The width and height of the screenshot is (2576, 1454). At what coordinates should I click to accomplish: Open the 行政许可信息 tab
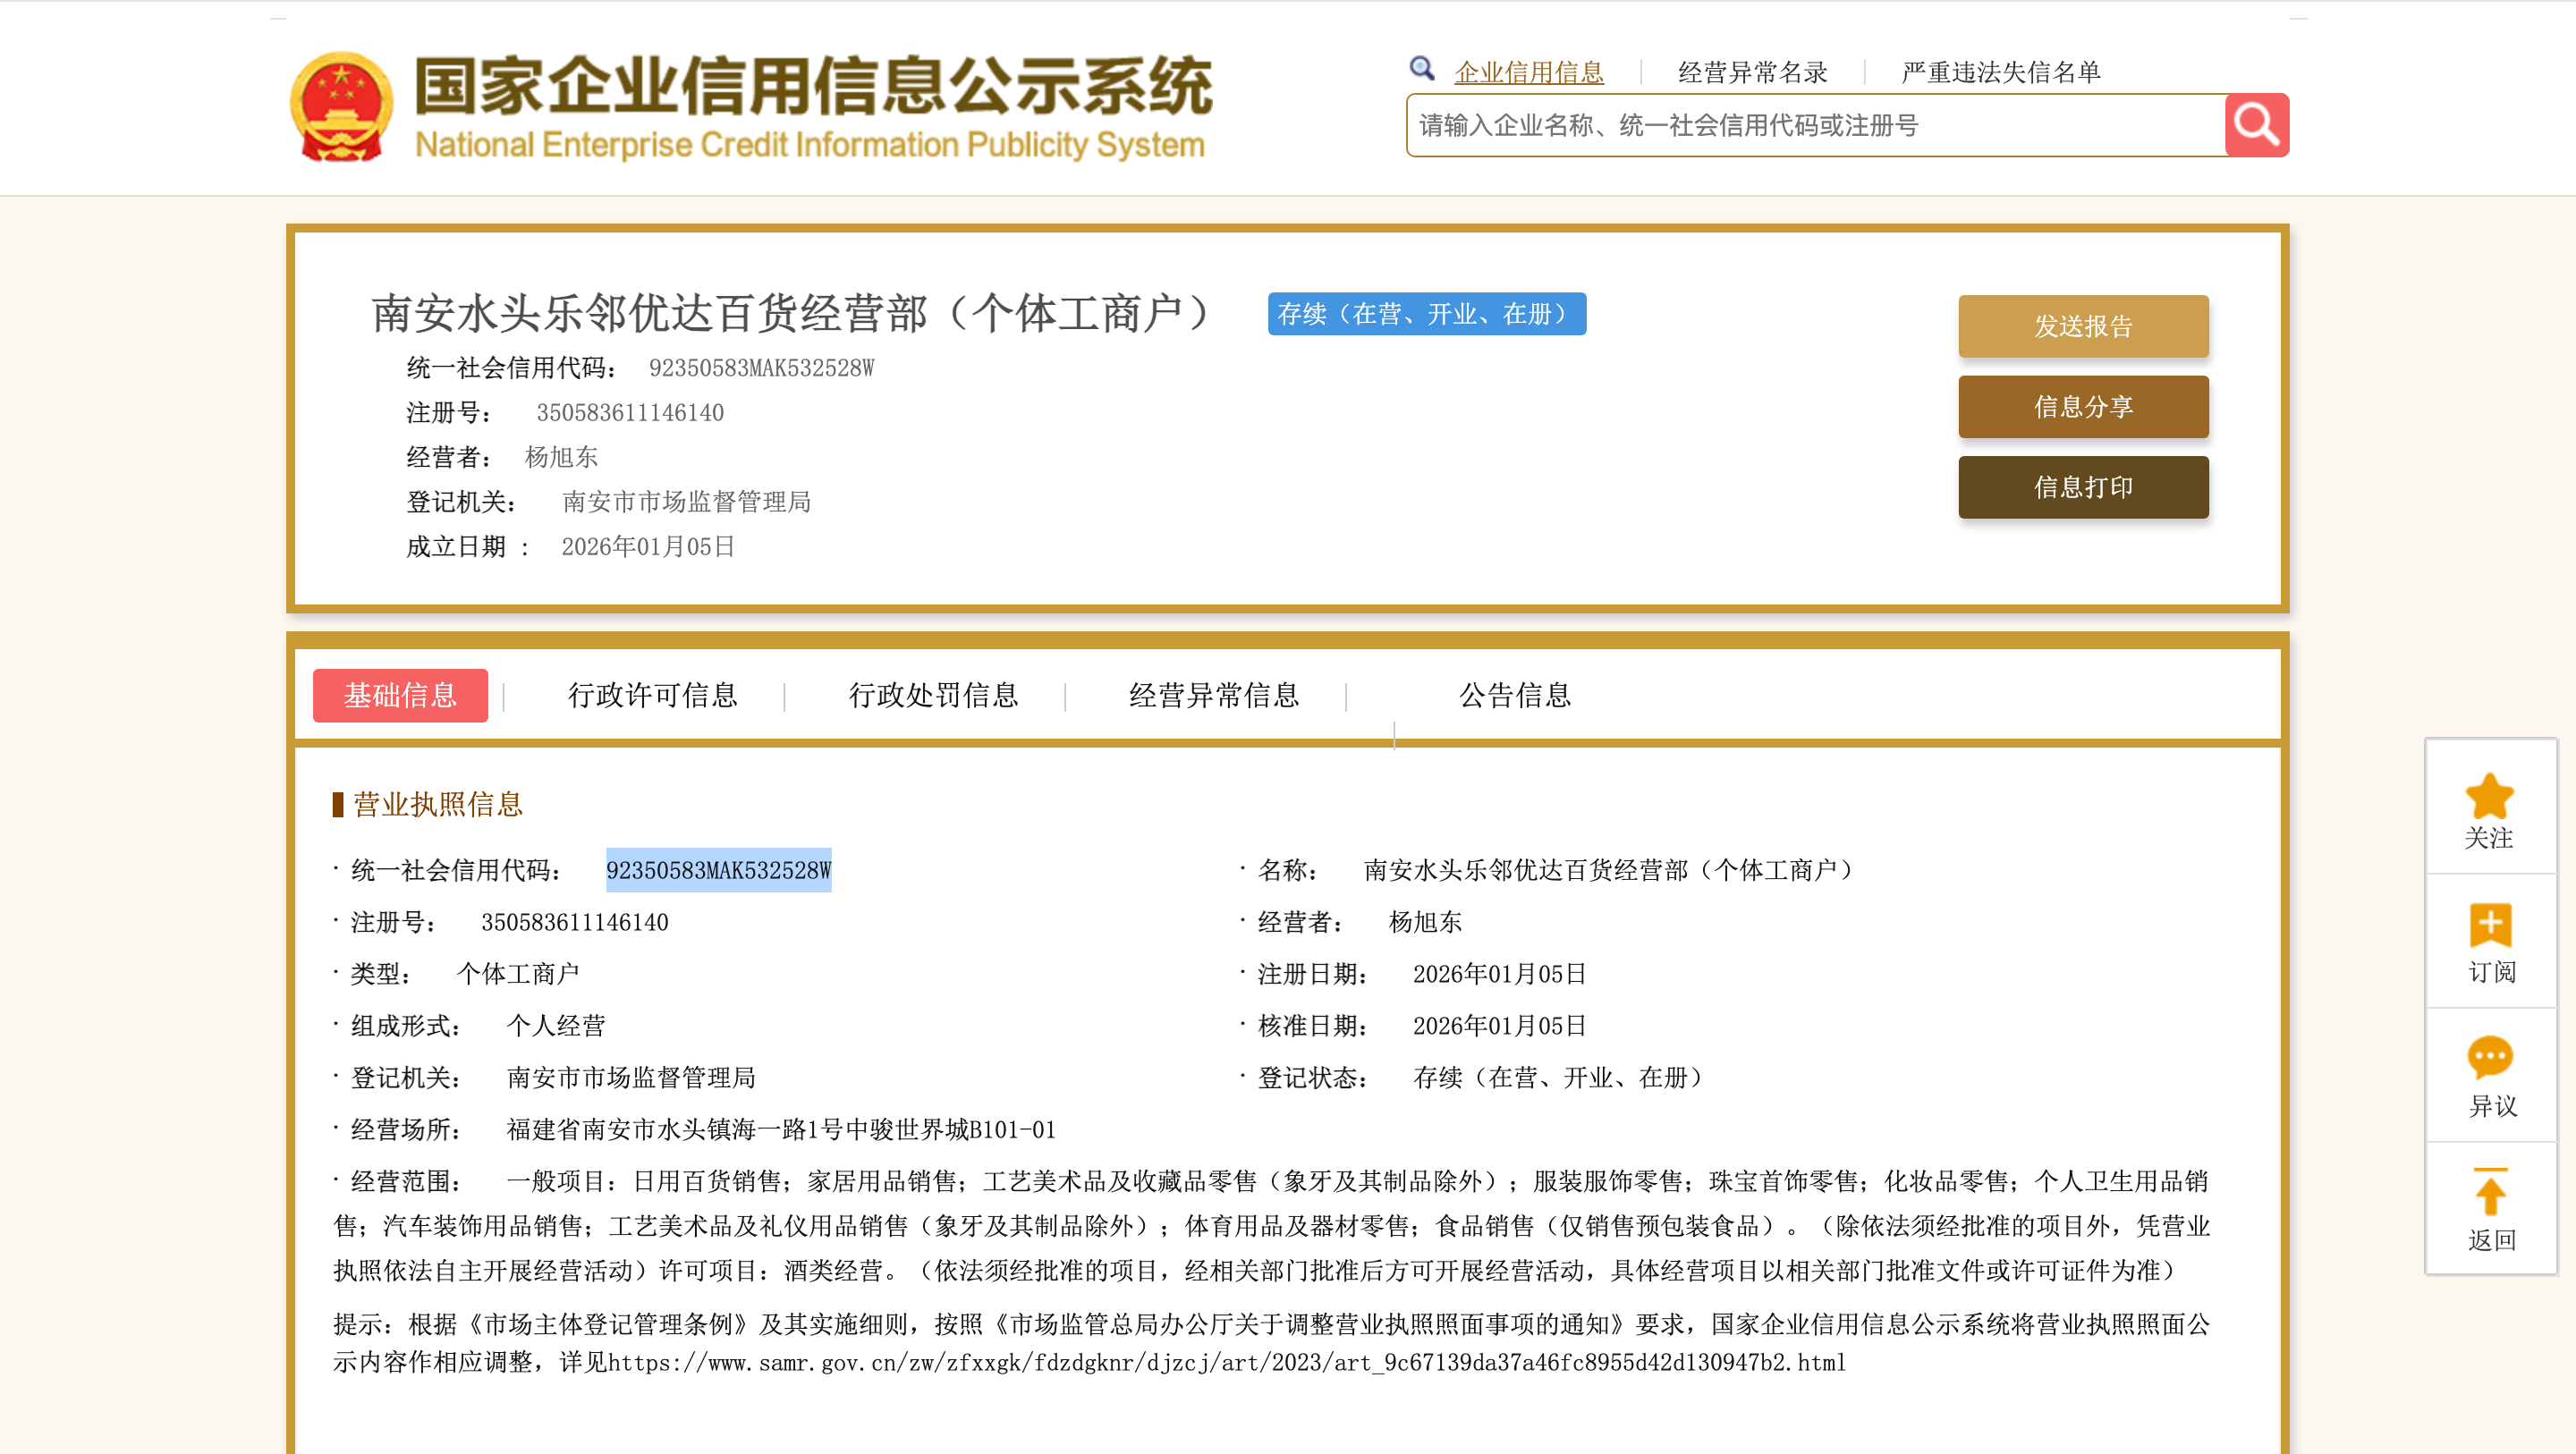[652, 695]
